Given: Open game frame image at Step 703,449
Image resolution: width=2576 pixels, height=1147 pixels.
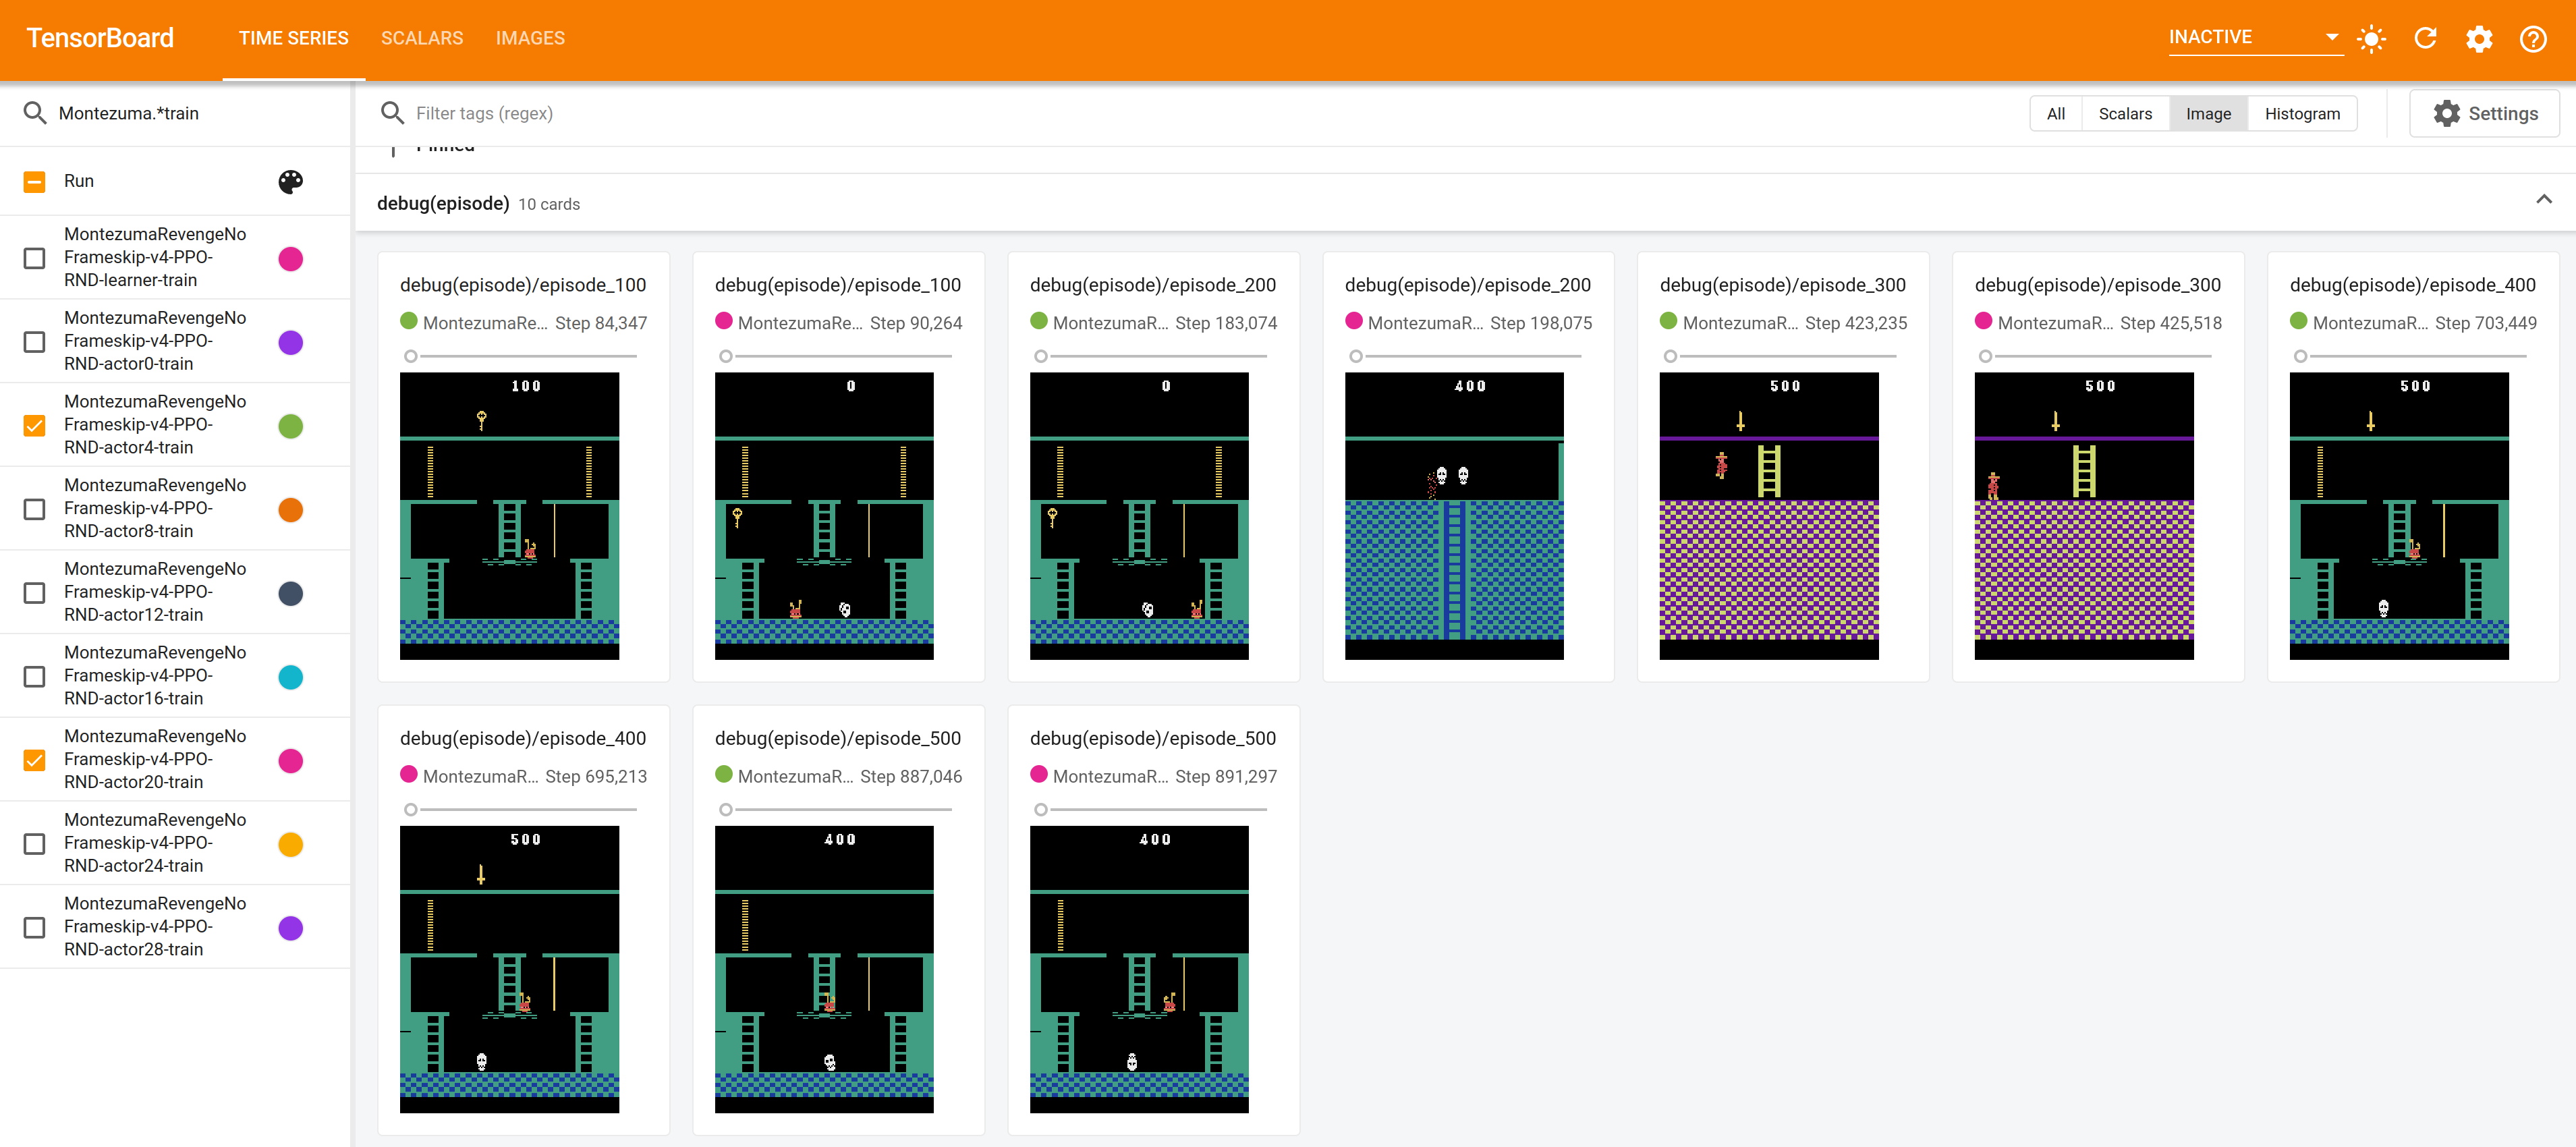Looking at the screenshot, I should (2399, 516).
